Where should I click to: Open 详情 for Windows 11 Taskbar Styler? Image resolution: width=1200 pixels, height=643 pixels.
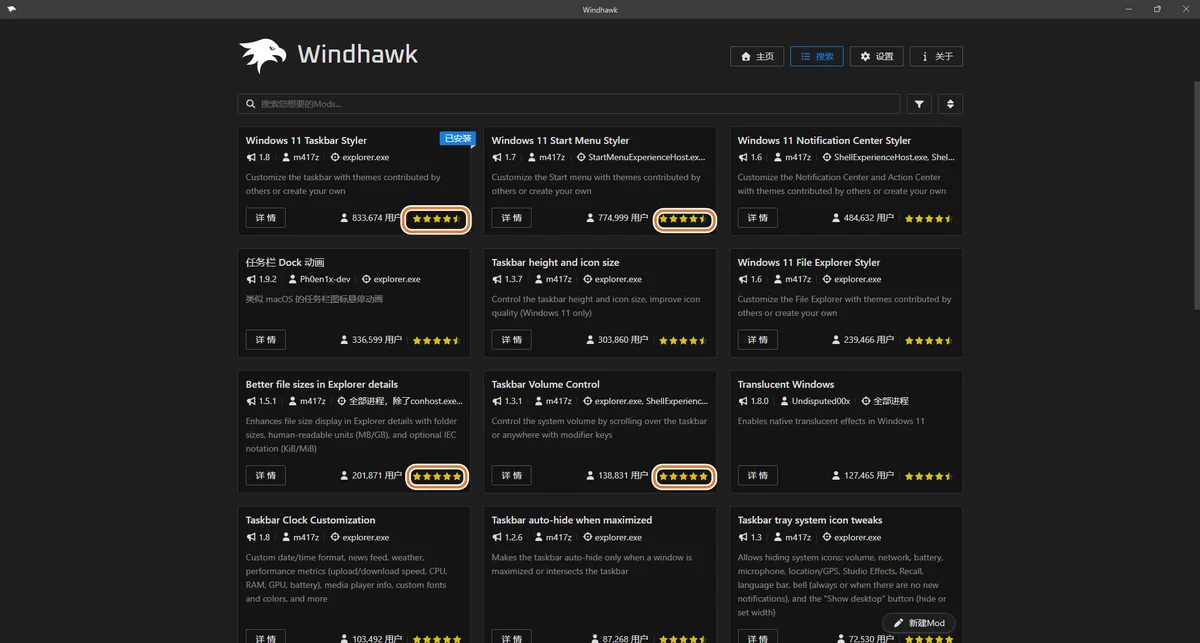(x=266, y=218)
